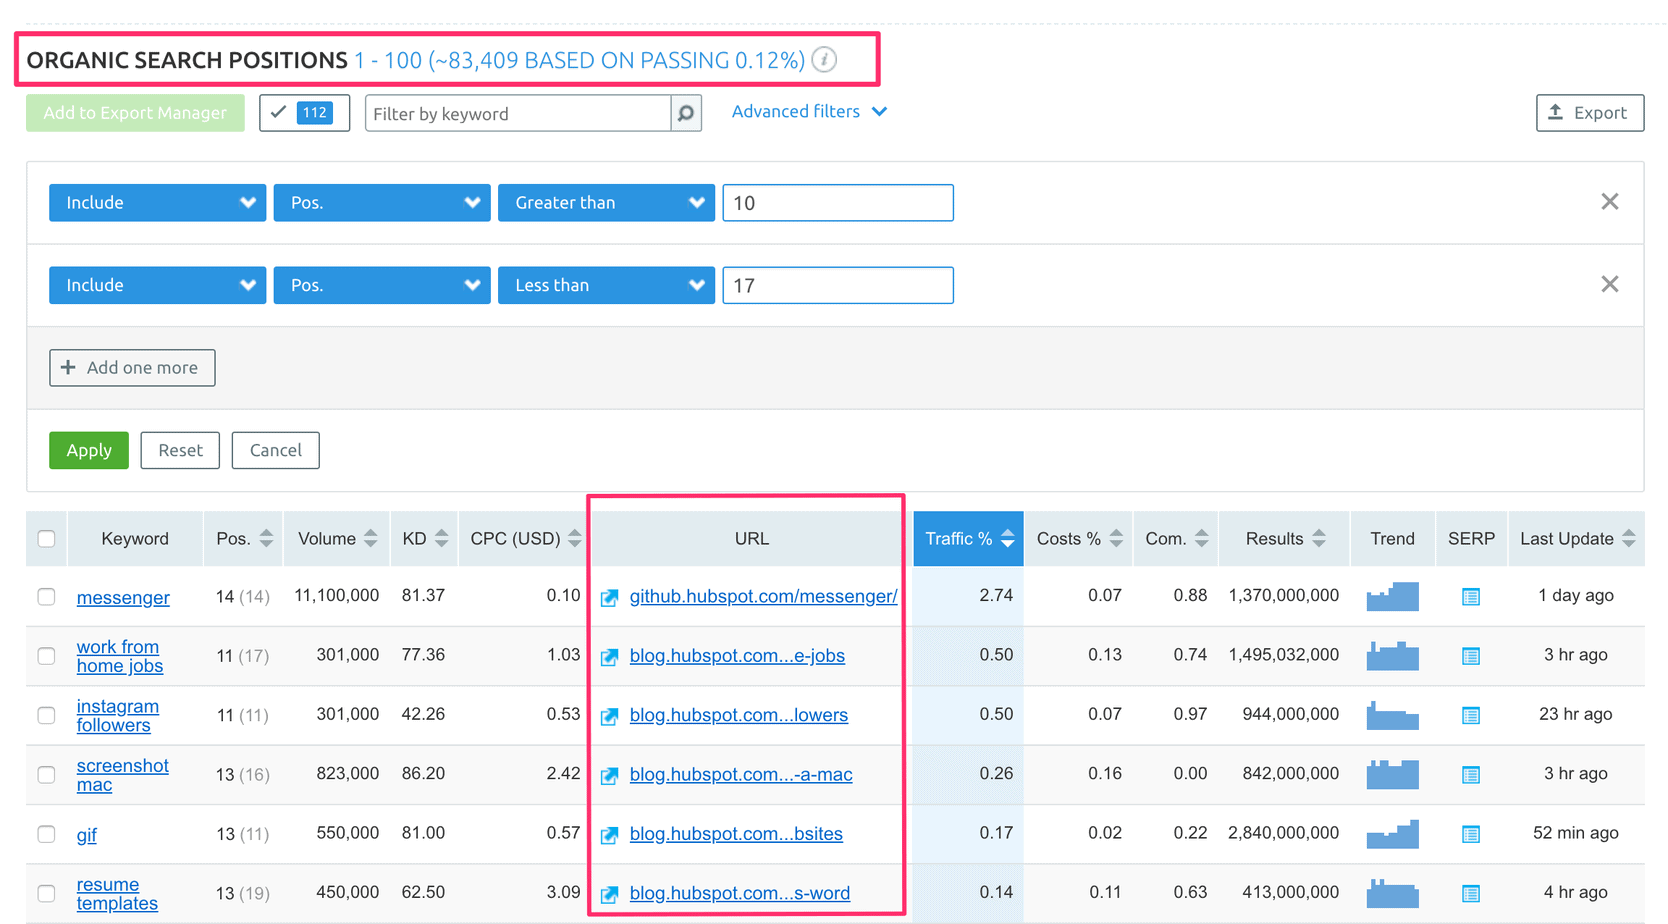Check the messenger keyword row checkbox
1668x924 pixels.
click(47, 597)
